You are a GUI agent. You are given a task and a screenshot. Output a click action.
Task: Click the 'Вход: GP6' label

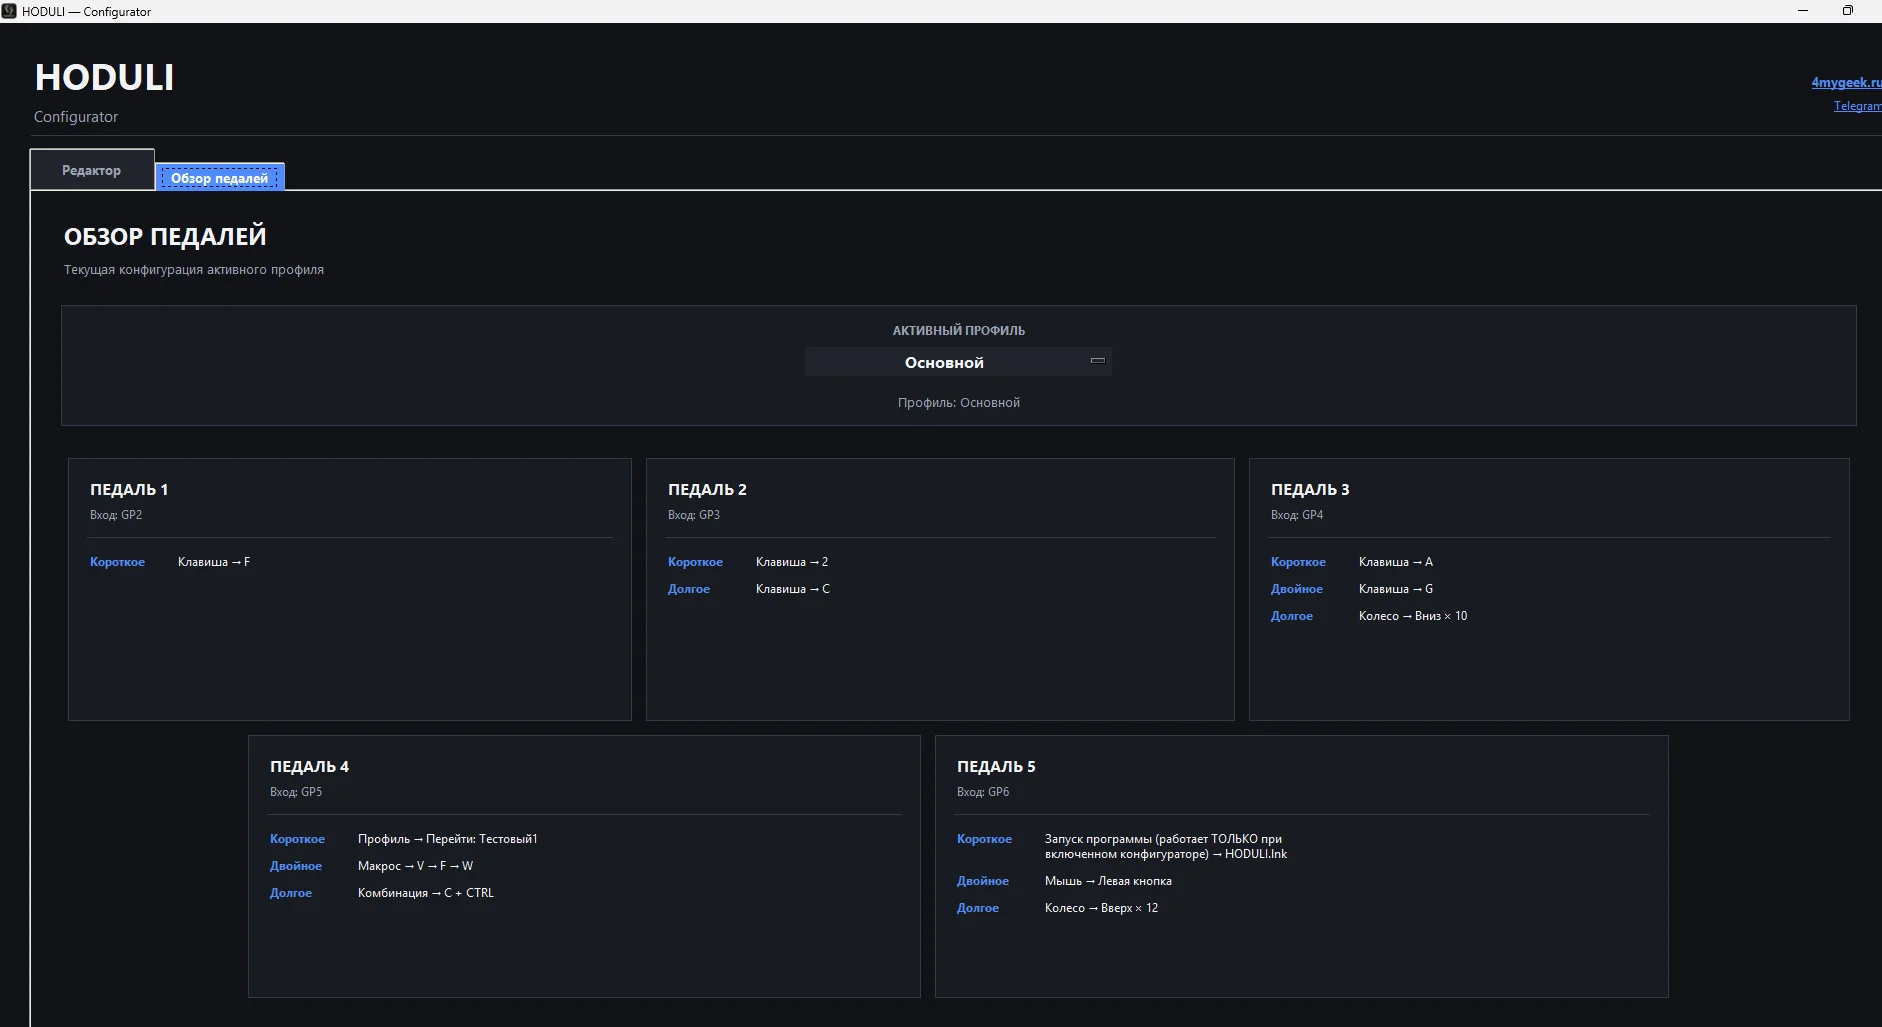pos(983,792)
